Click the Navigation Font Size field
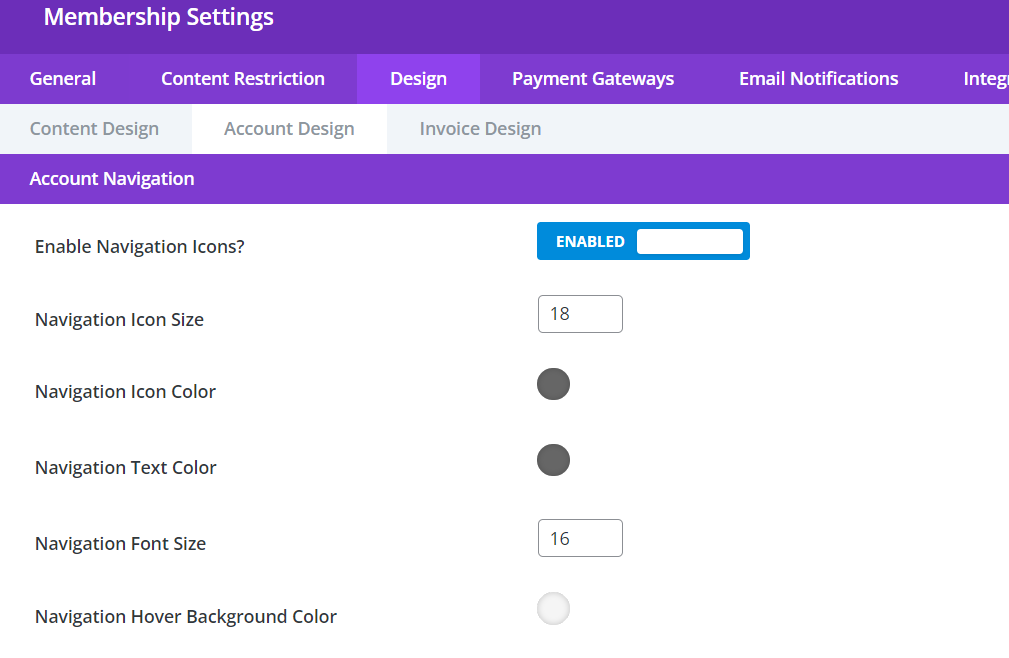Screen dimensions: 1009x658 (x=580, y=537)
